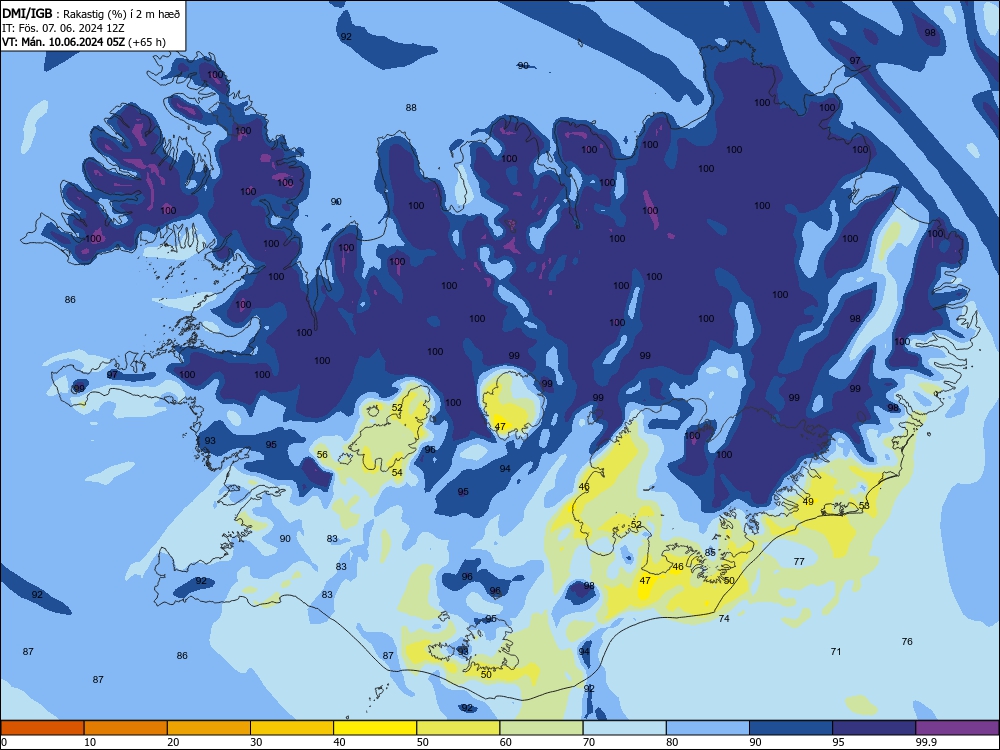Viewport: 1000px width, 750px height.
Task: Click the init time 'IT: Fös. 07. 06. 2024 12Z'
Action: (x=63, y=28)
